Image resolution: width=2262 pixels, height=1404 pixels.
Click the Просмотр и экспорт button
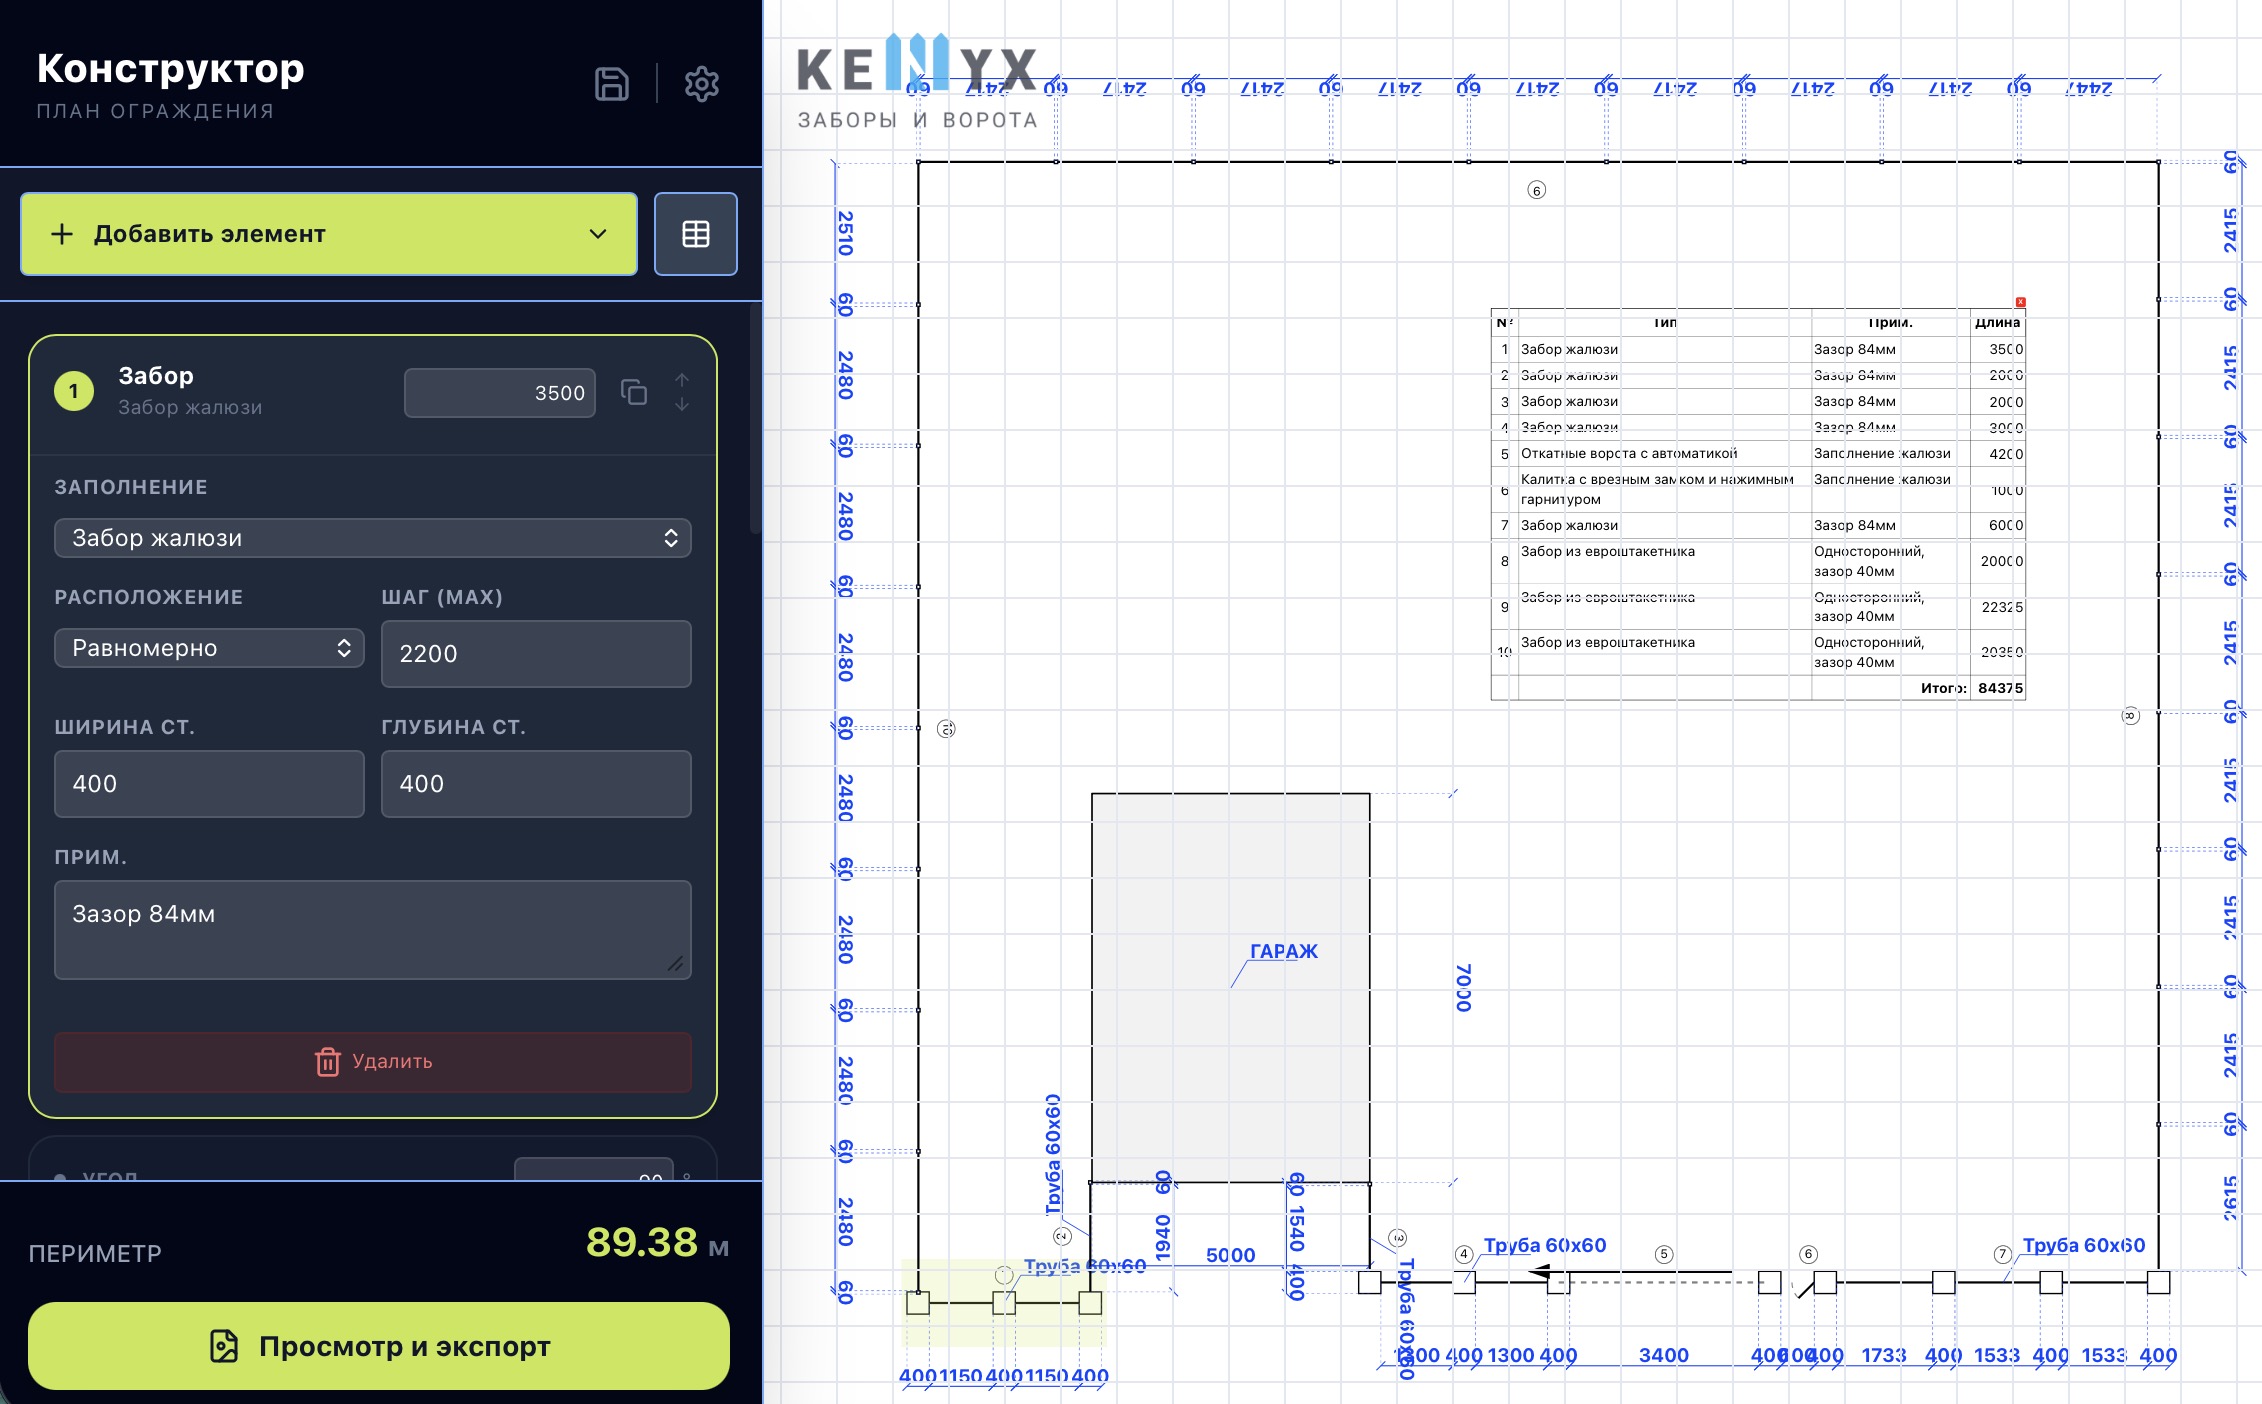pos(379,1346)
